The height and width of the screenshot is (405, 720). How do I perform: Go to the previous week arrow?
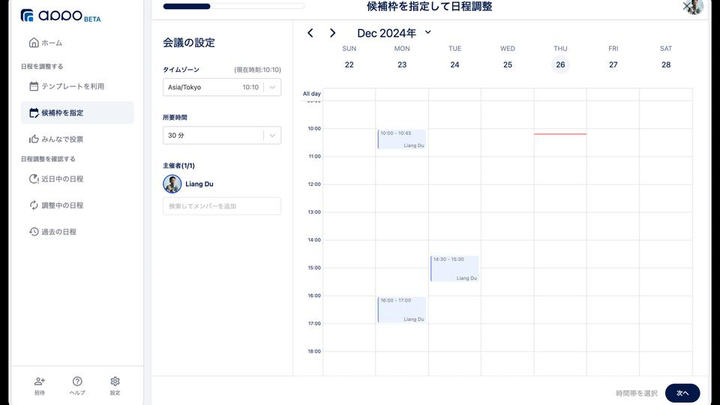point(311,33)
